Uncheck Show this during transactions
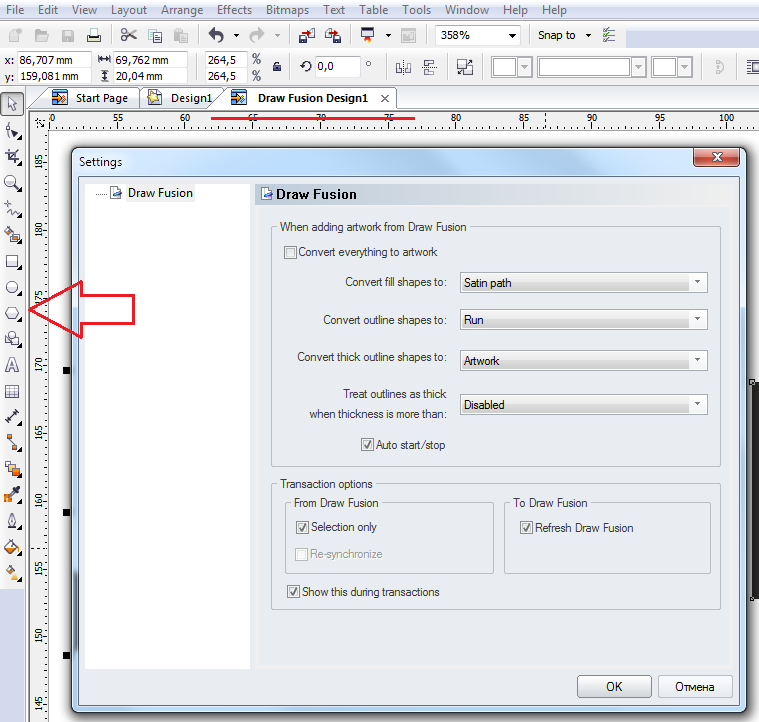Screen dimensions: 759x722 (x=293, y=592)
